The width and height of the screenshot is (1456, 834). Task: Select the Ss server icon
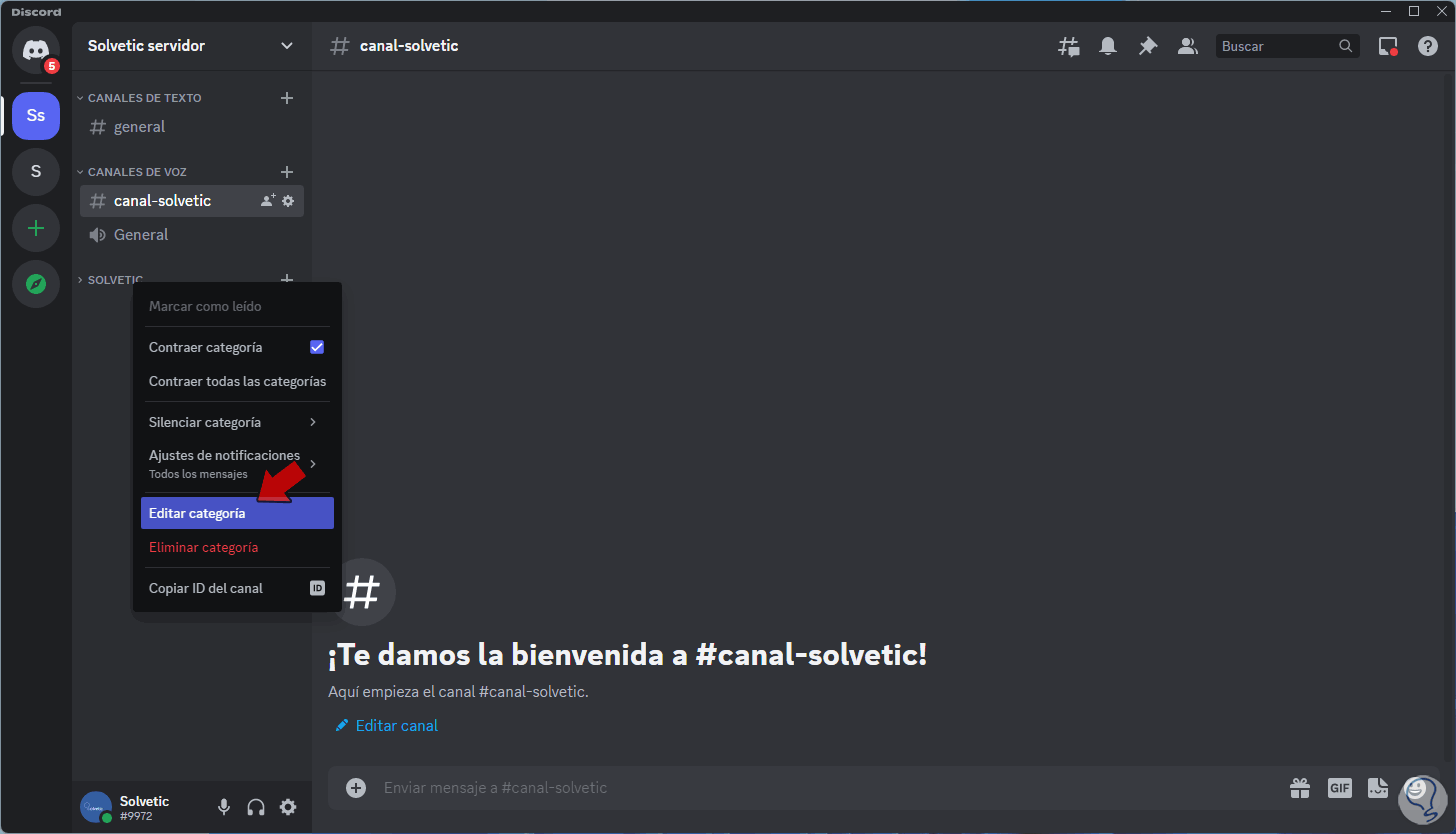point(36,116)
